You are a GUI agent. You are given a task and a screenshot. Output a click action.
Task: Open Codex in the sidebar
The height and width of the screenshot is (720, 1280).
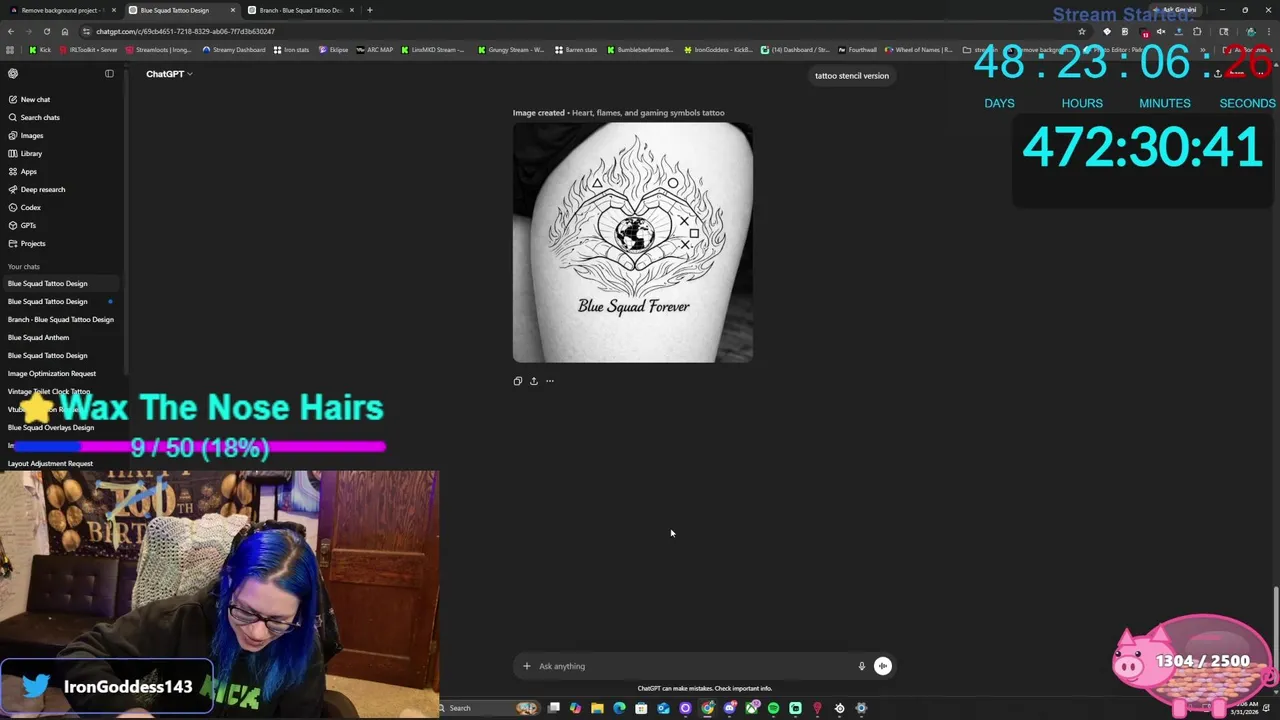(x=60, y=207)
